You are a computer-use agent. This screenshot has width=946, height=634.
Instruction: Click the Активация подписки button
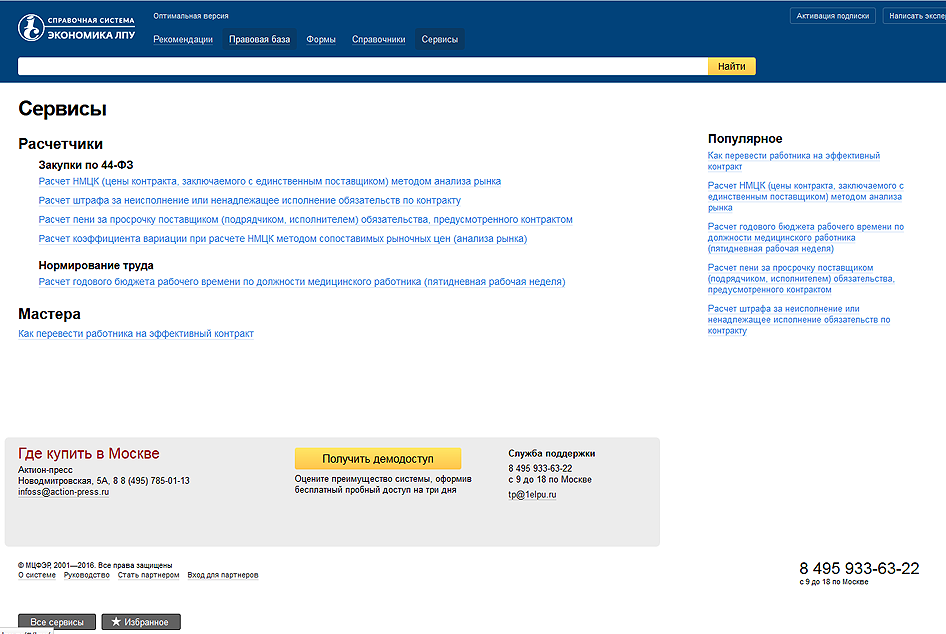coord(833,16)
